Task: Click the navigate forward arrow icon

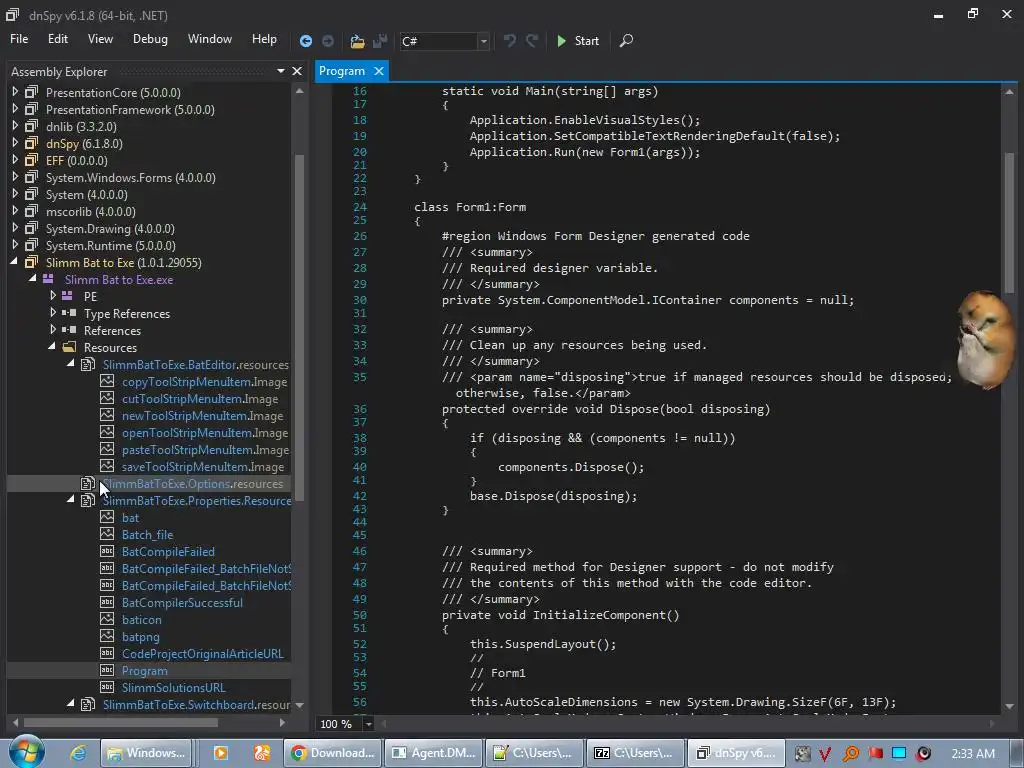Action: tap(328, 41)
